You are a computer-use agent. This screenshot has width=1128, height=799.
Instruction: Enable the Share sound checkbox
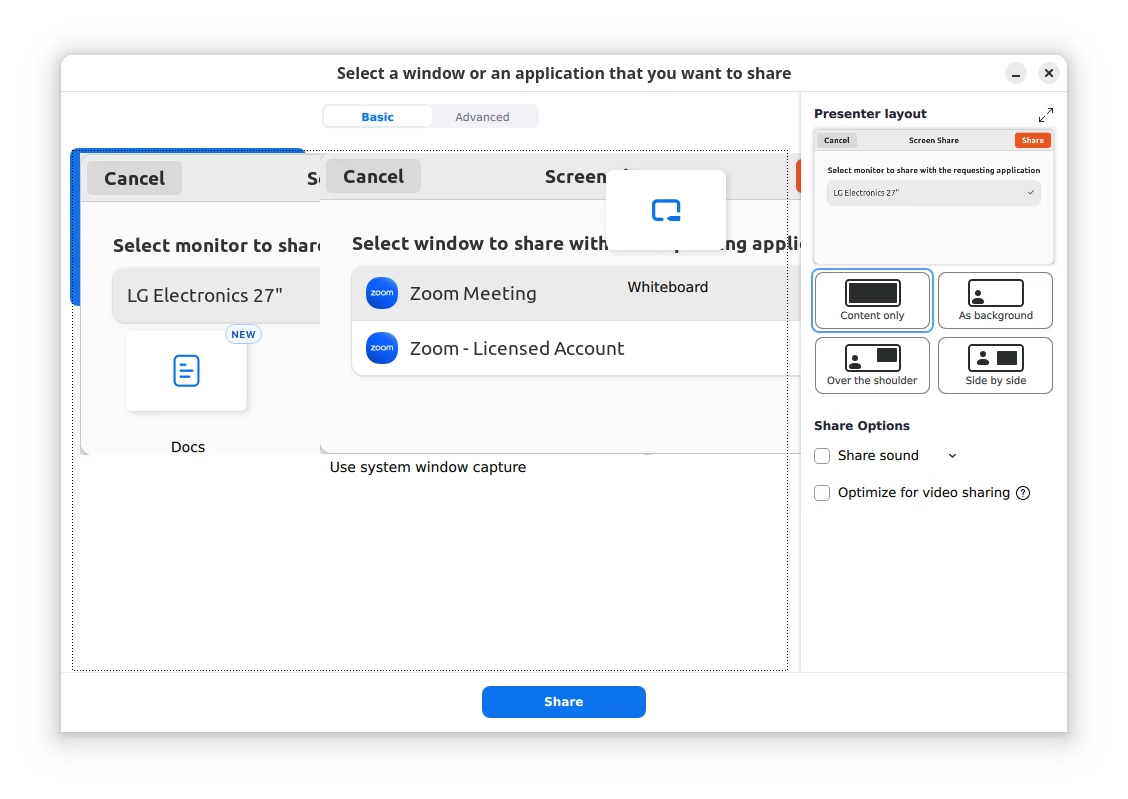tap(822, 456)
